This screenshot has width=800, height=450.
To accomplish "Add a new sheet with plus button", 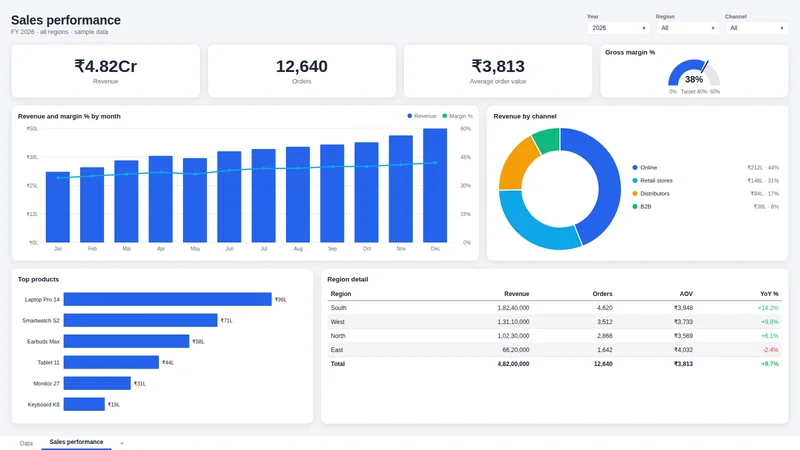I will tap(122, 443).
